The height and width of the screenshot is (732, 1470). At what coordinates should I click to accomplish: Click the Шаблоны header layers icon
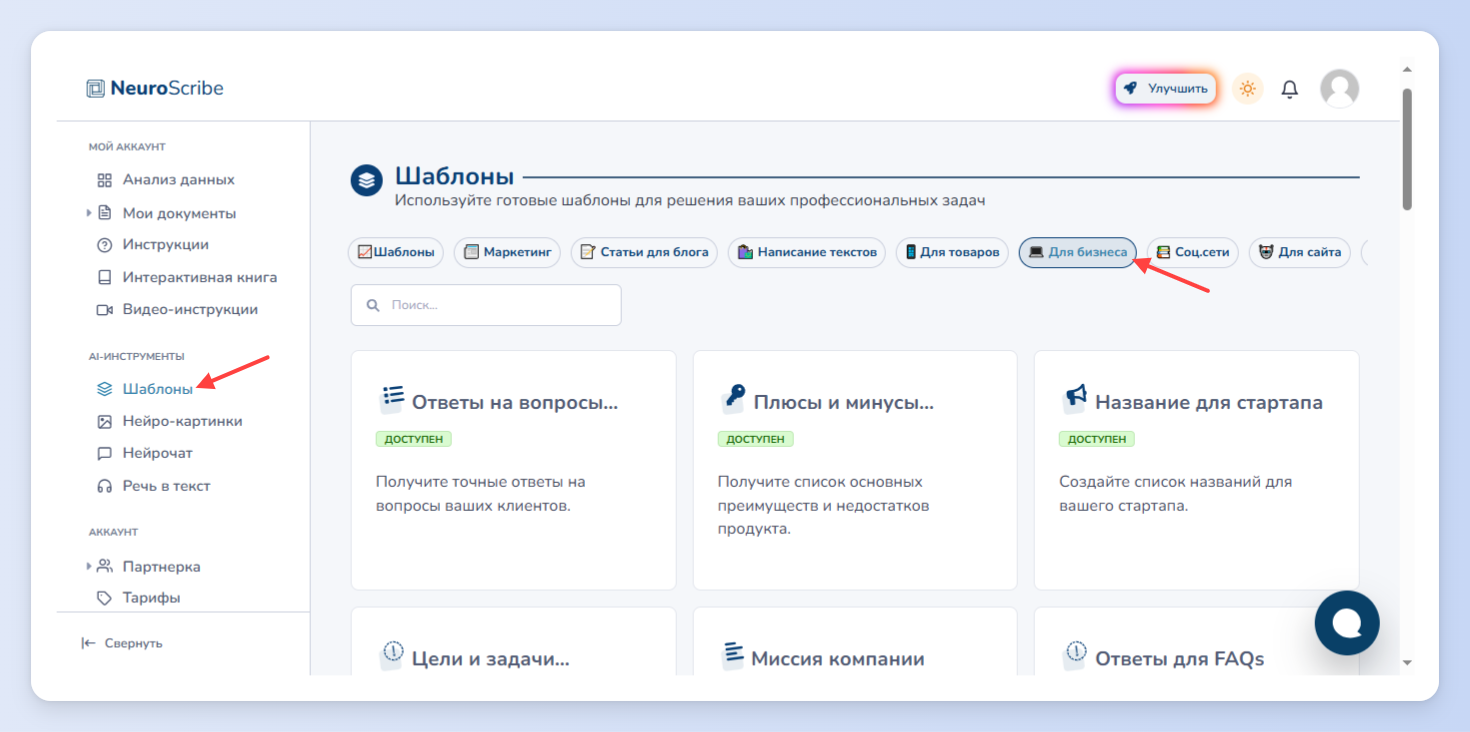[x=367, y=181]
